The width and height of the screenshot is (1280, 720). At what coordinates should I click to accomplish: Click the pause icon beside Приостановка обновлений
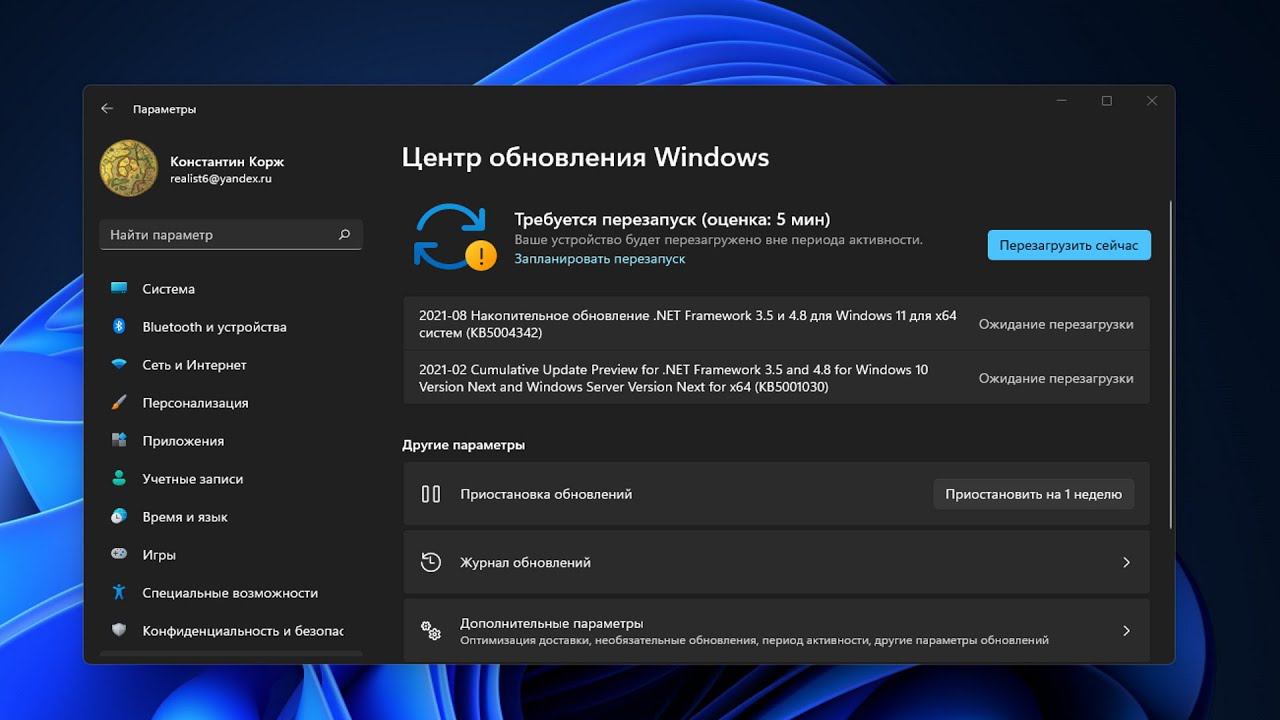click(x=431, y=494)
